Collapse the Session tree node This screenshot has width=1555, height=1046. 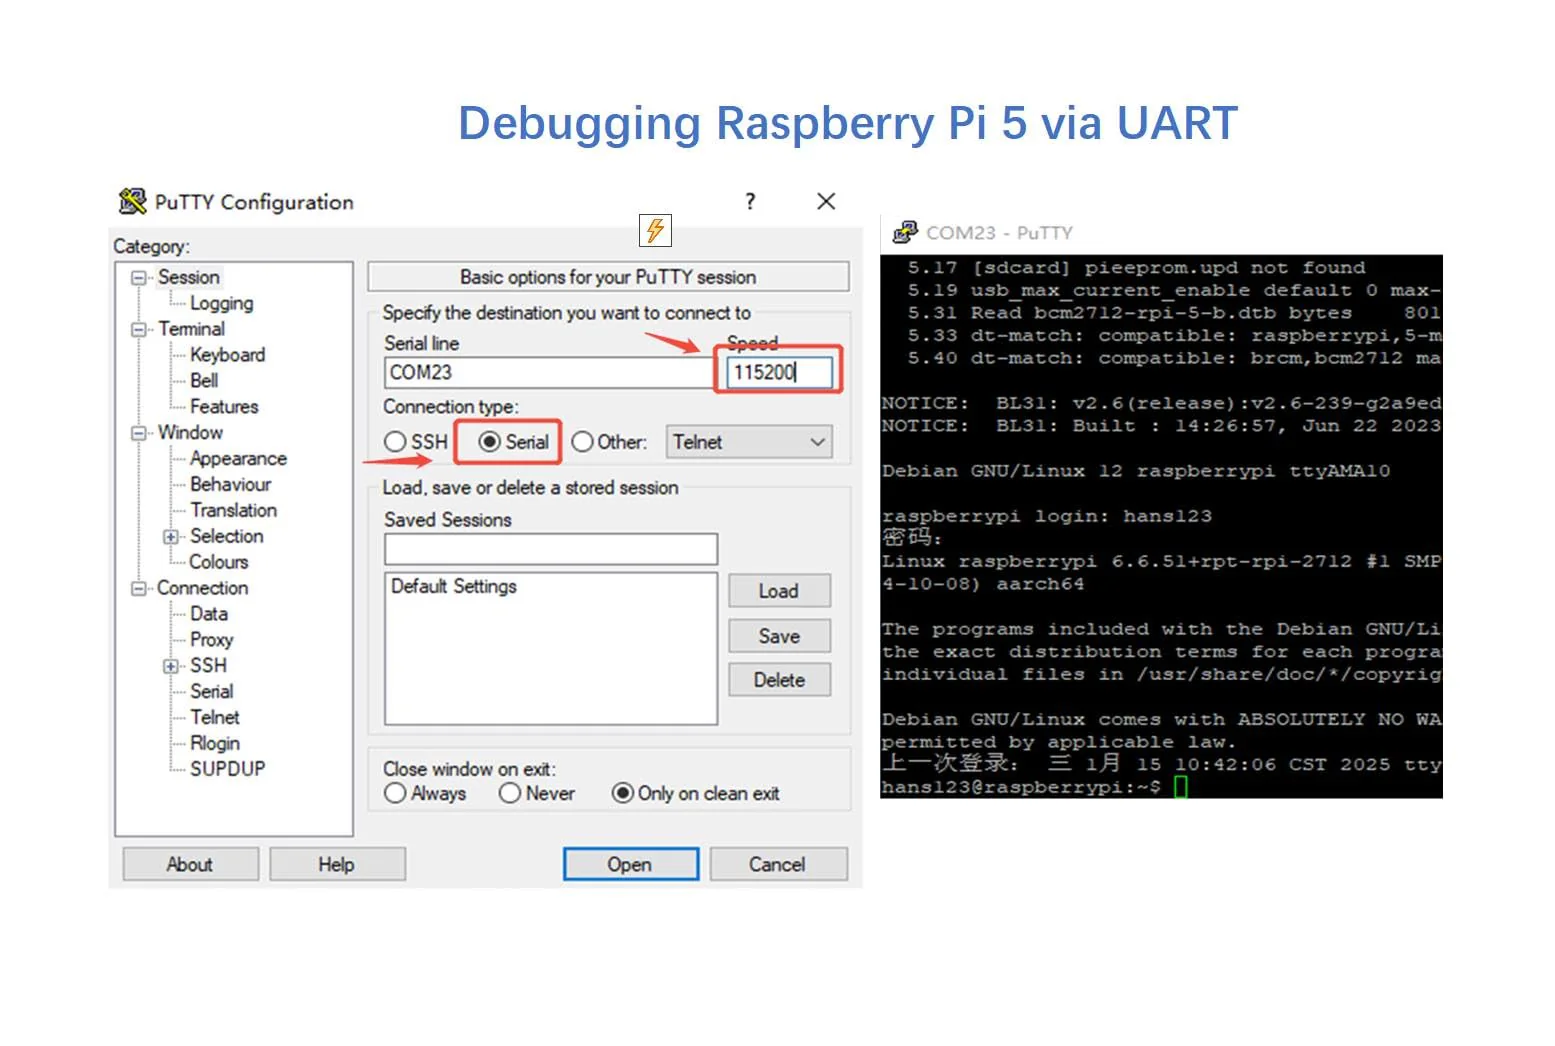click(x=139, y=278)
